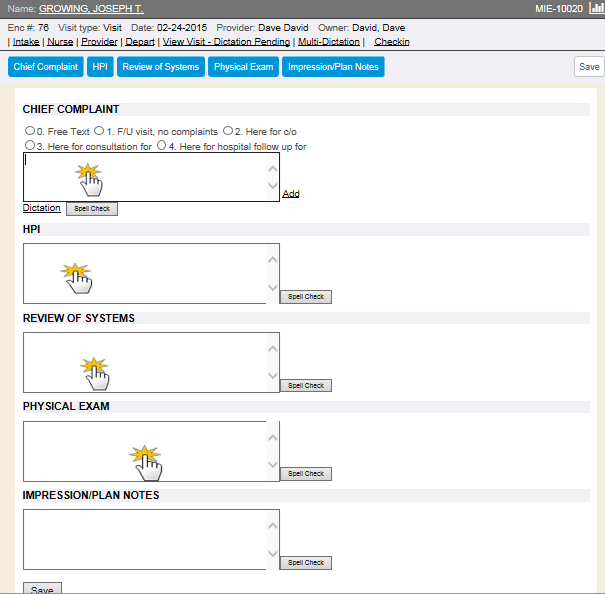Open the HPI section tab

(100, 67)
